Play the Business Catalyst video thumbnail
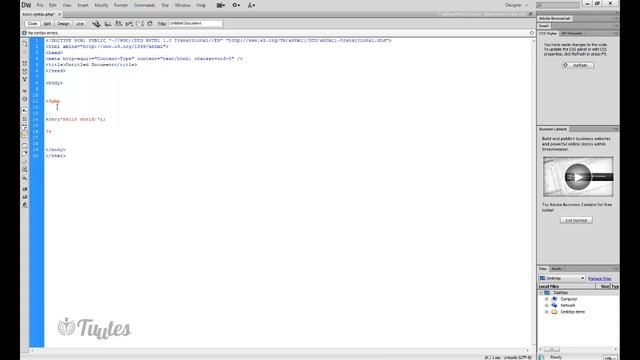 click(578, 177)
